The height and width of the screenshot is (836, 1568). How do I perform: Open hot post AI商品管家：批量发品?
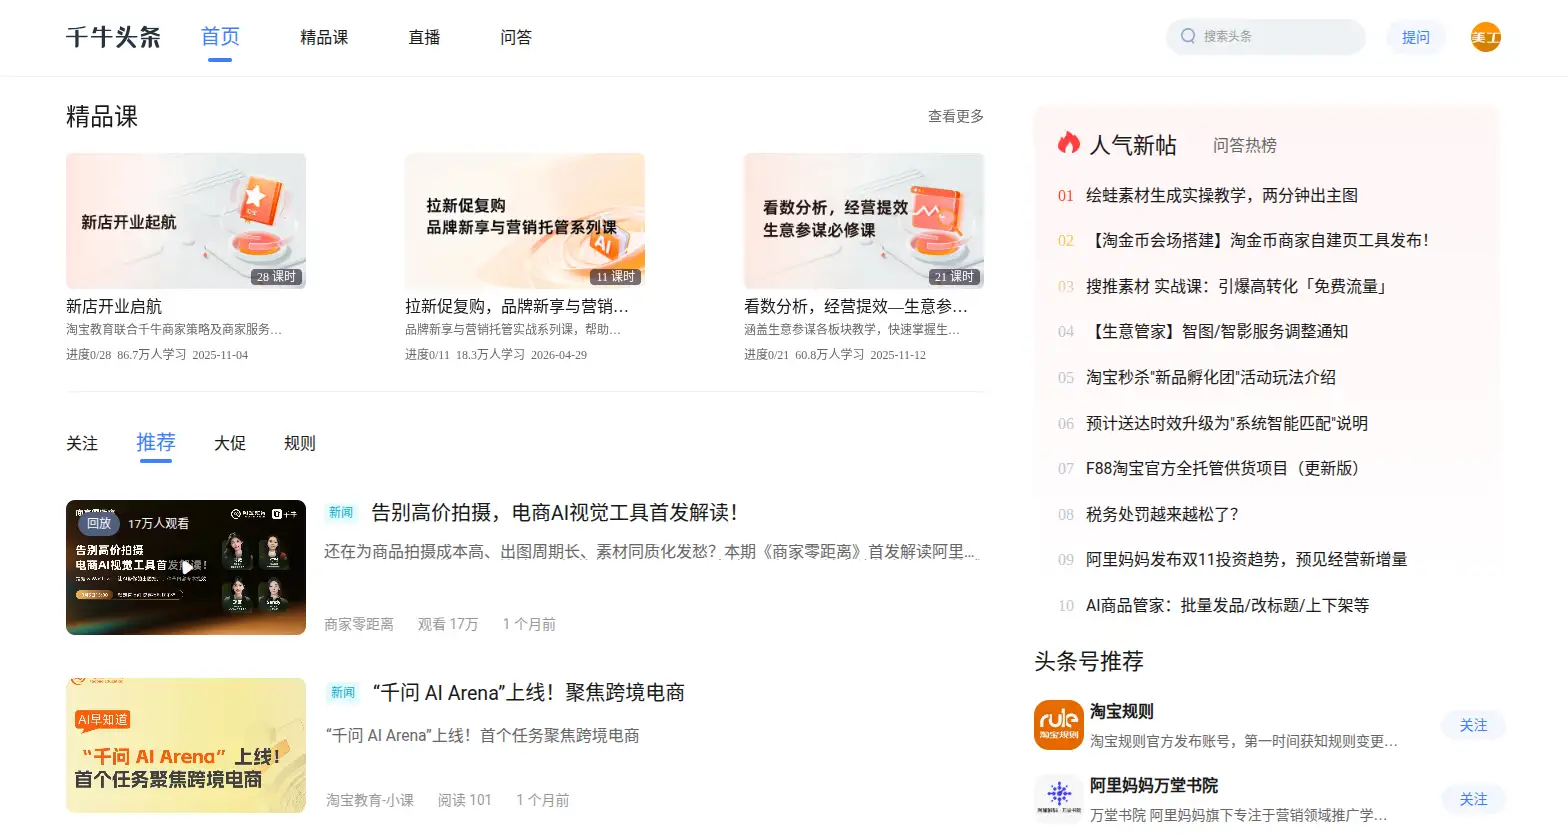pos(1228,605)
